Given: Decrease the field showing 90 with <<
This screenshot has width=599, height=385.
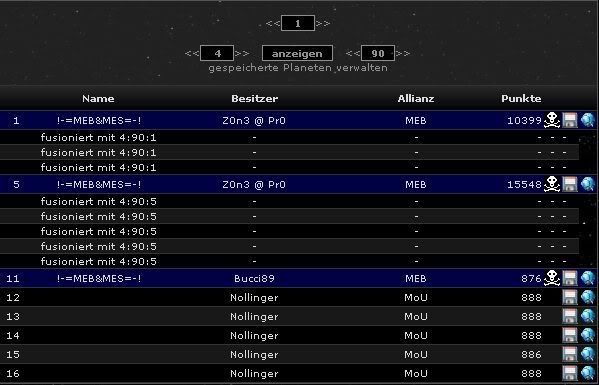Looking at the screenshot, I should [353, 53].
